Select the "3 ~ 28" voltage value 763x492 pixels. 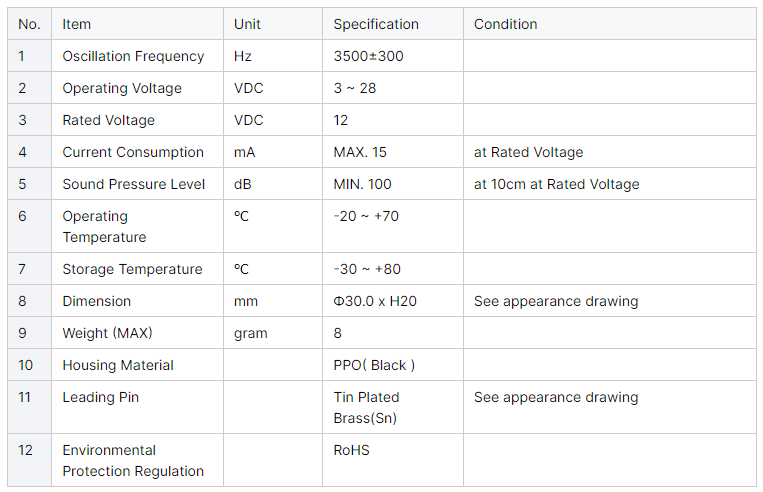coord(355,88)
